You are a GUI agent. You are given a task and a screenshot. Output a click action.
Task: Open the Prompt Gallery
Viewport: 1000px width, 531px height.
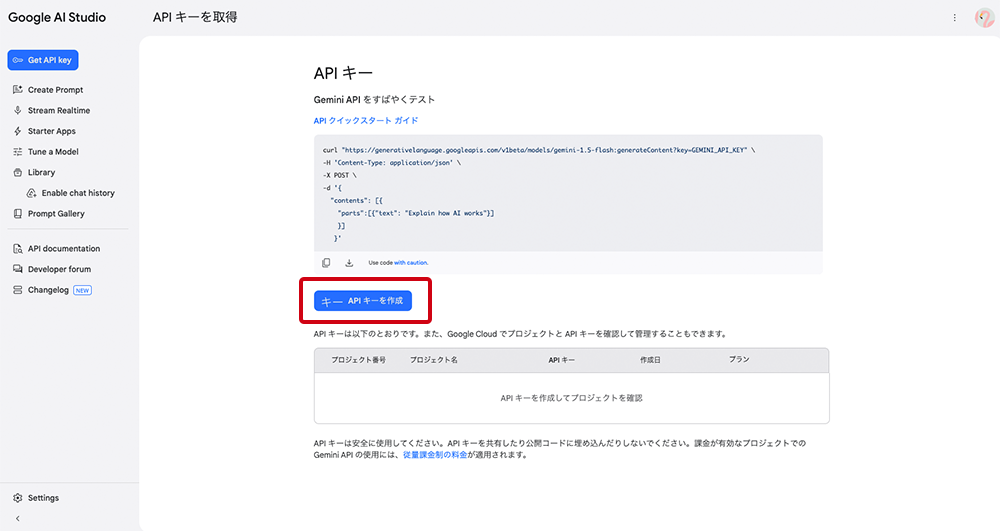pos(56,214)
